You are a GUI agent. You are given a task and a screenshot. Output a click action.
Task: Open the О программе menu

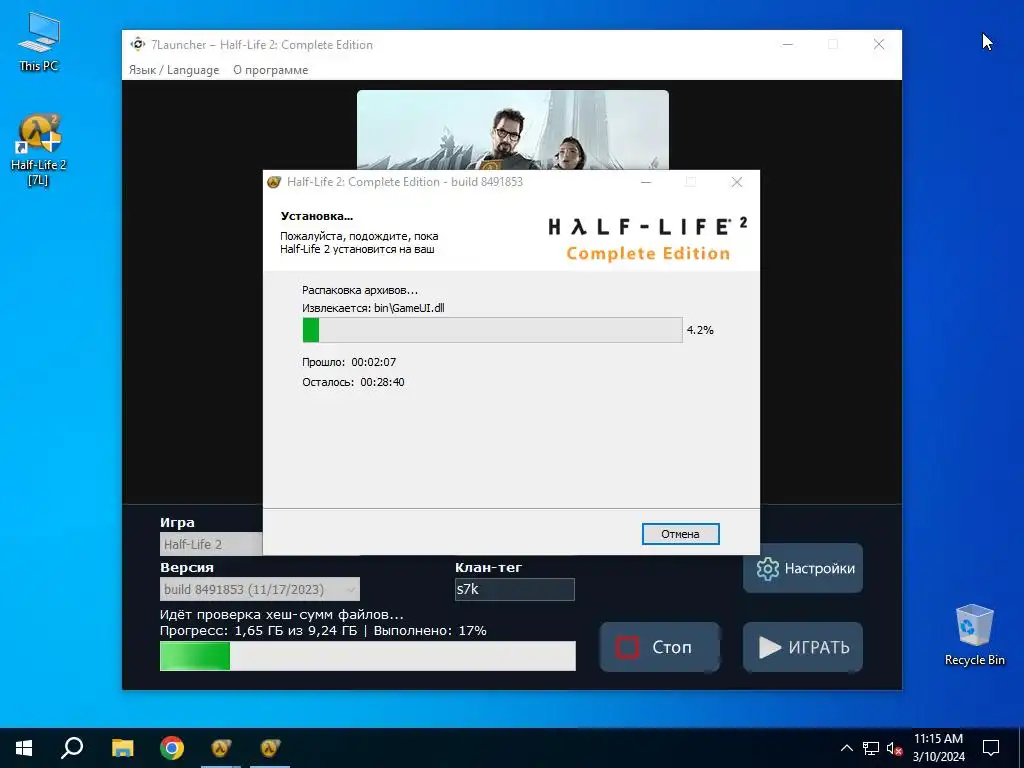[x=270, y=70]
